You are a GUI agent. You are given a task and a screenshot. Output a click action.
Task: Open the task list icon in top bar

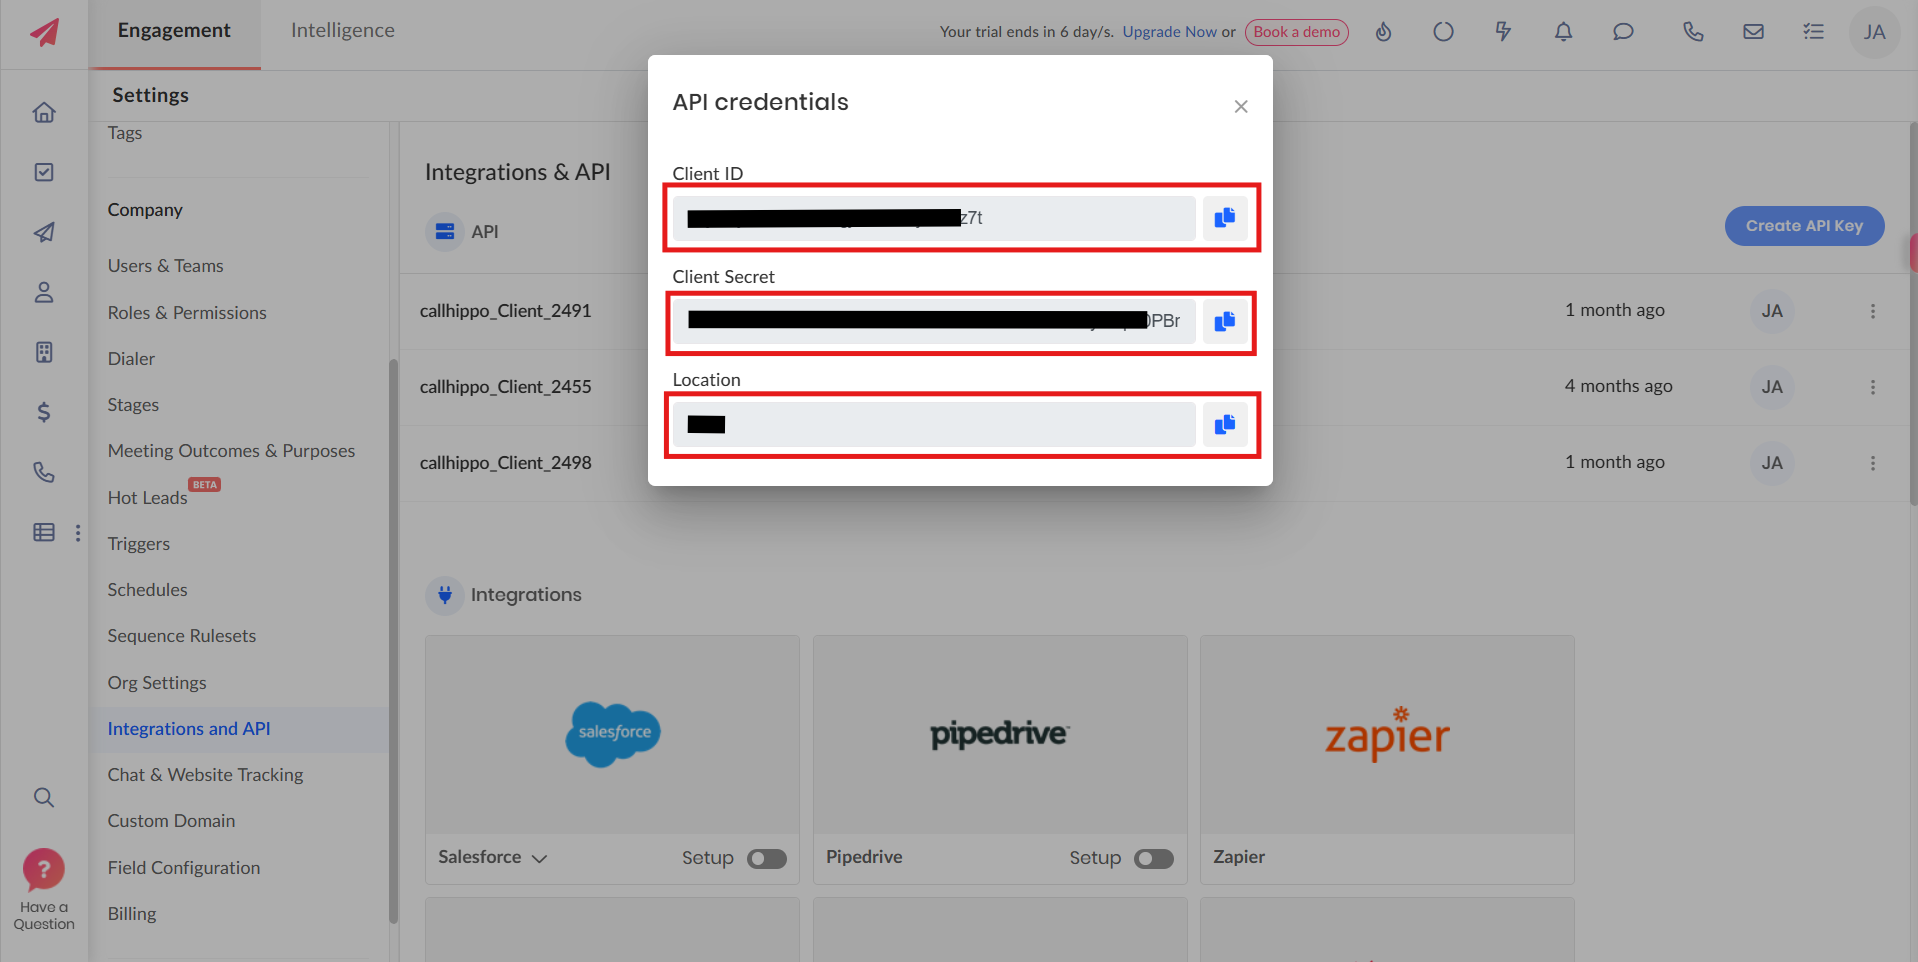[x=1813, y=32]
